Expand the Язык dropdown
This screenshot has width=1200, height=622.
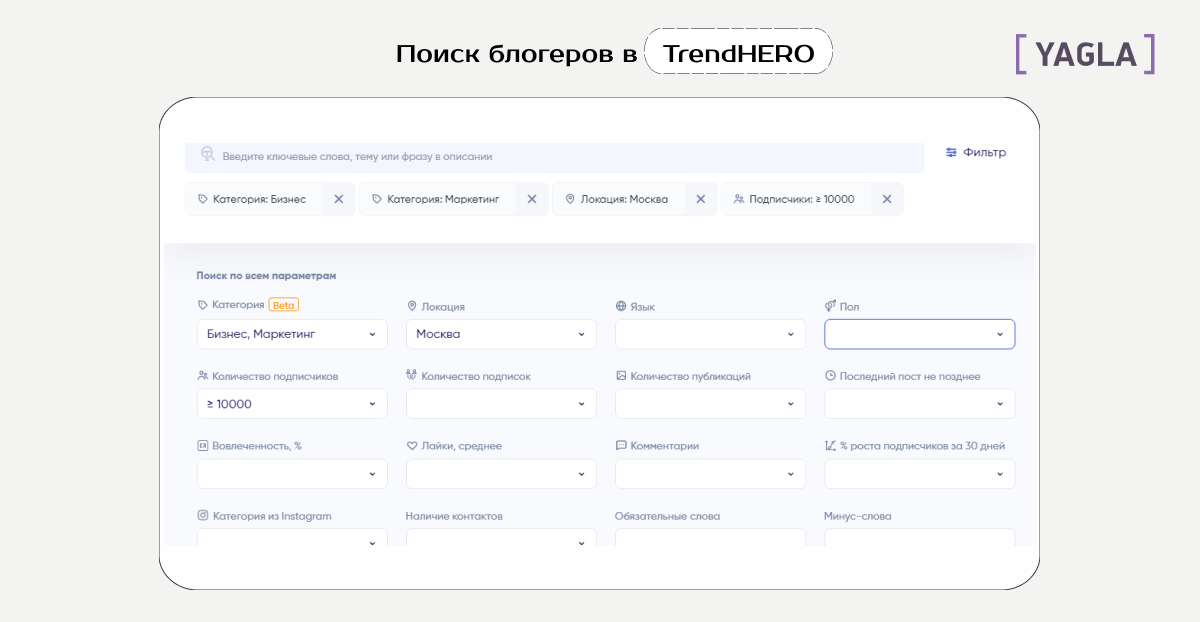710,334
